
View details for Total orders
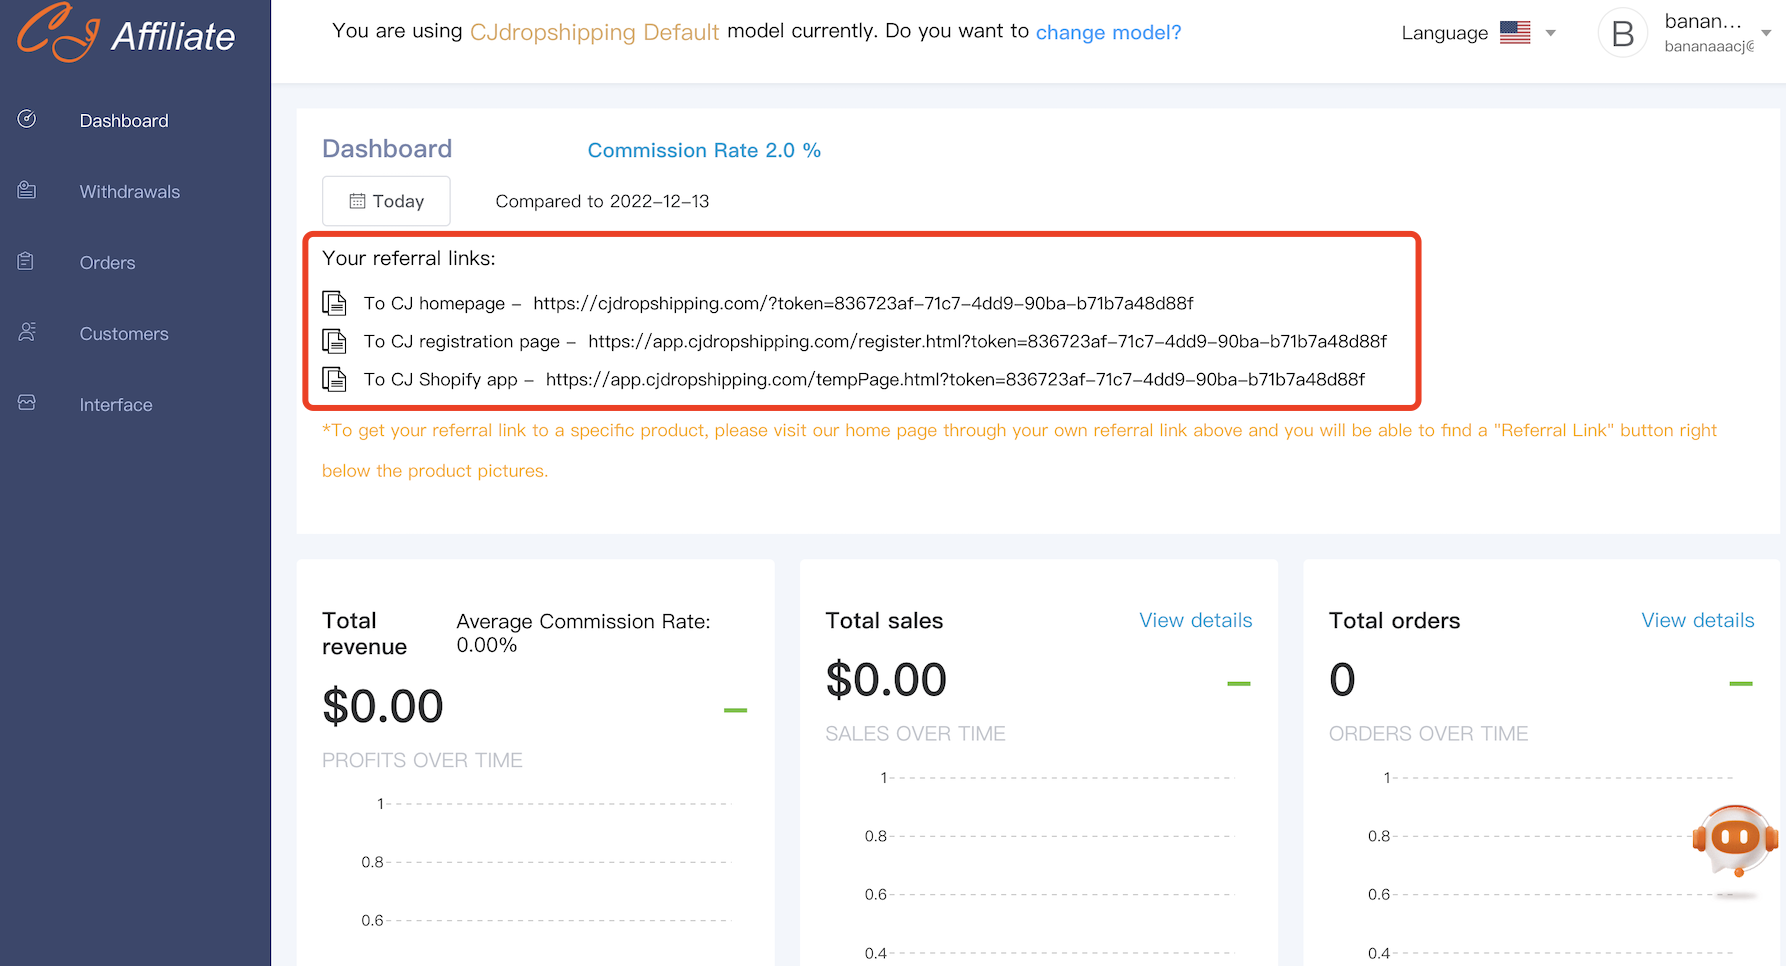tap(1697, 620)
